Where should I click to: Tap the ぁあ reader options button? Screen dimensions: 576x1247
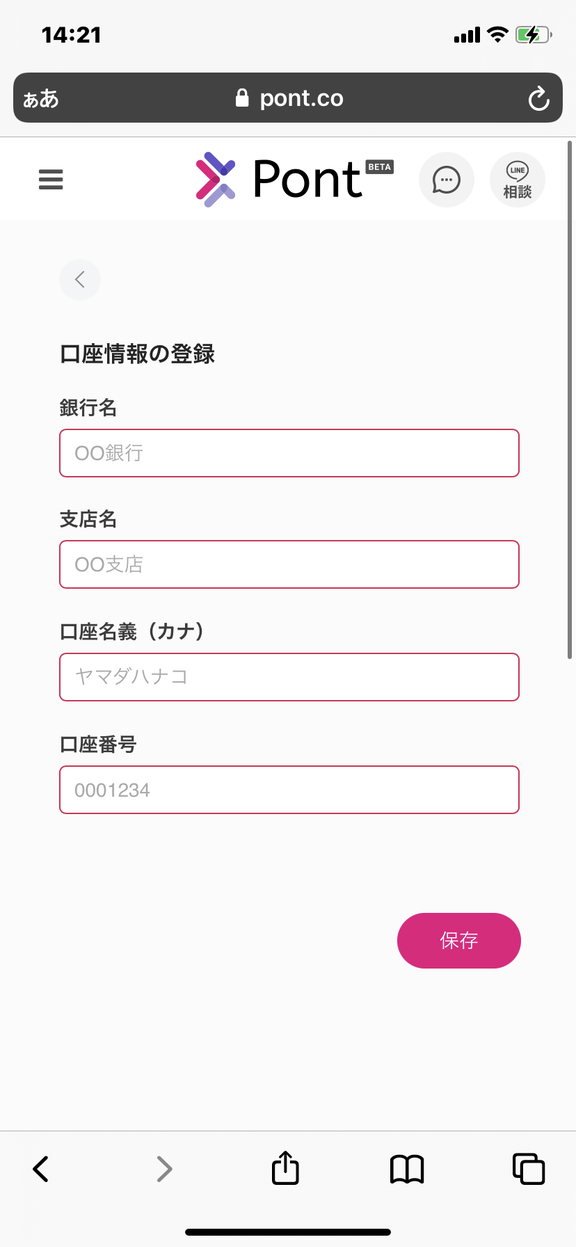pyautogui.click(x=41, y=99)
